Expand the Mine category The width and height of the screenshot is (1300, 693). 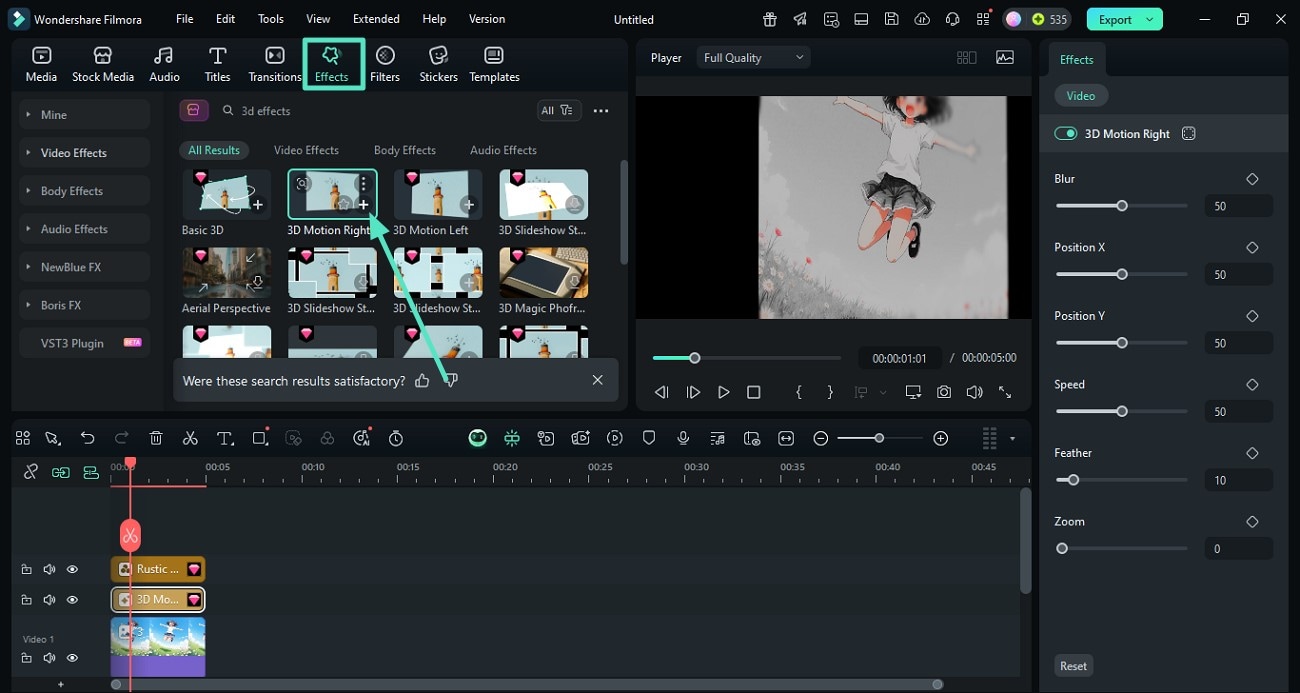click(x=85, y=115)
